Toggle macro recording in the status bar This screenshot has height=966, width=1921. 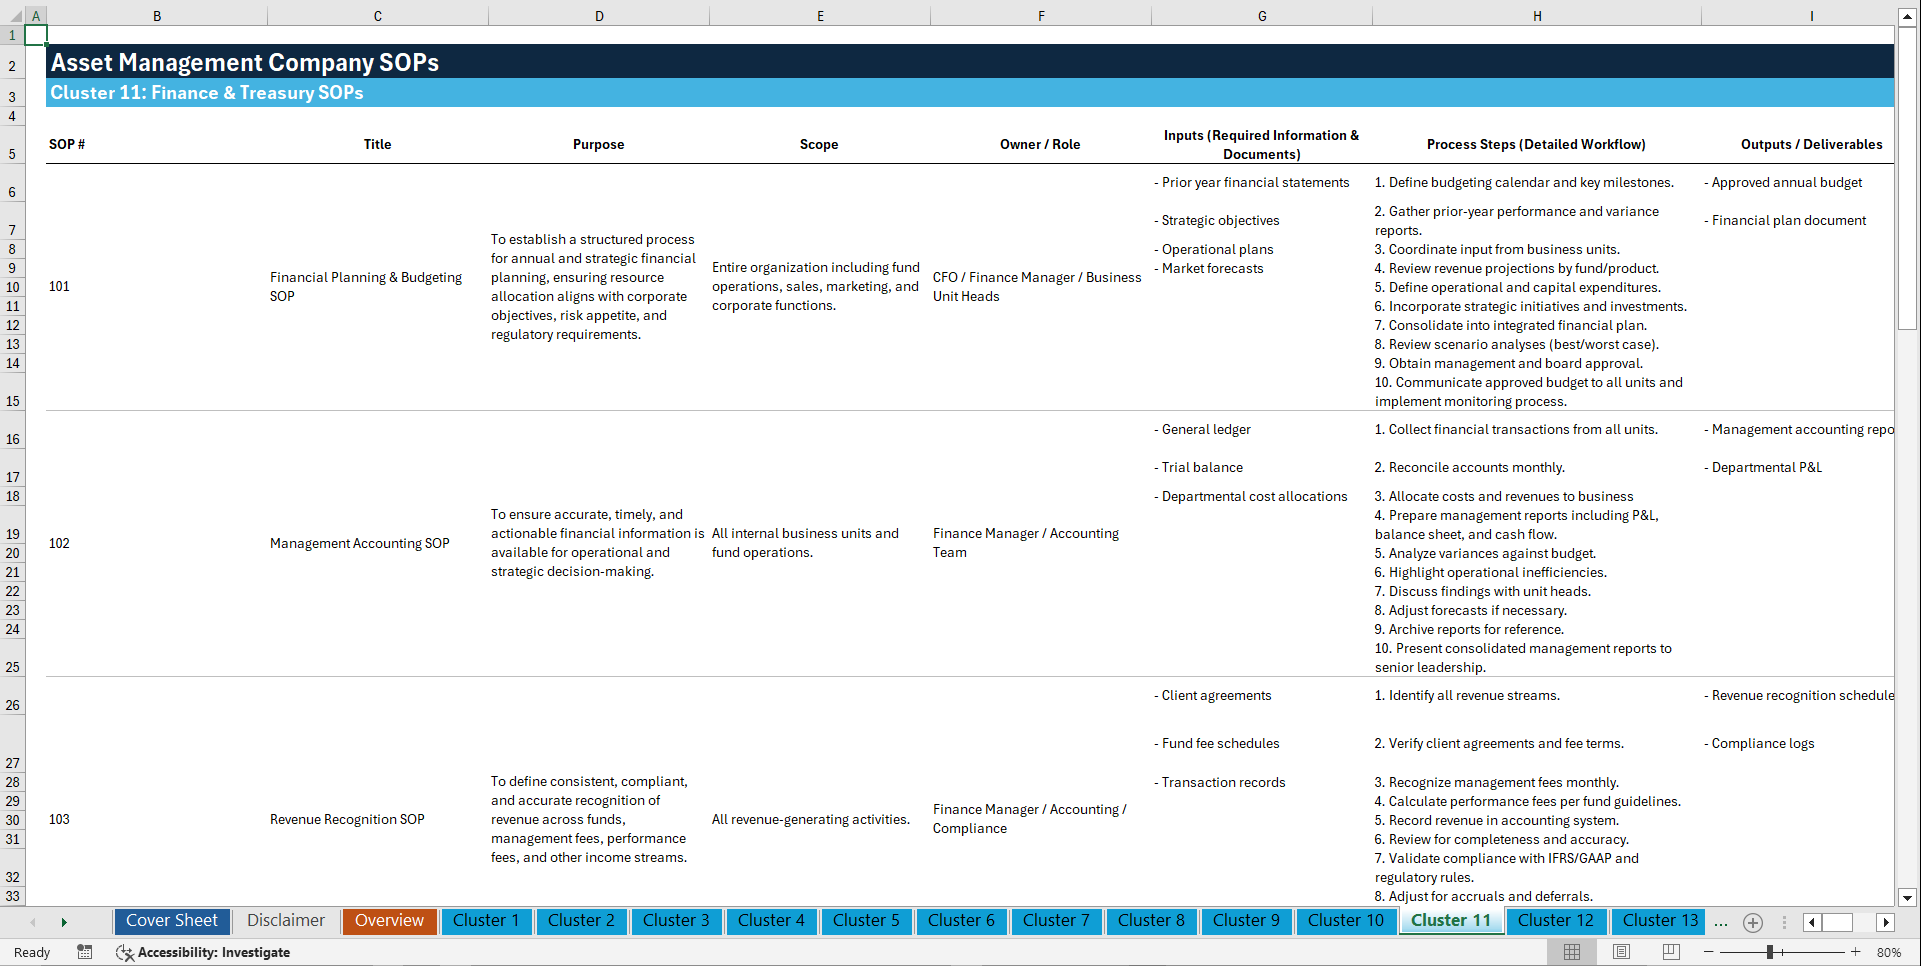click(x=84, y=952)
